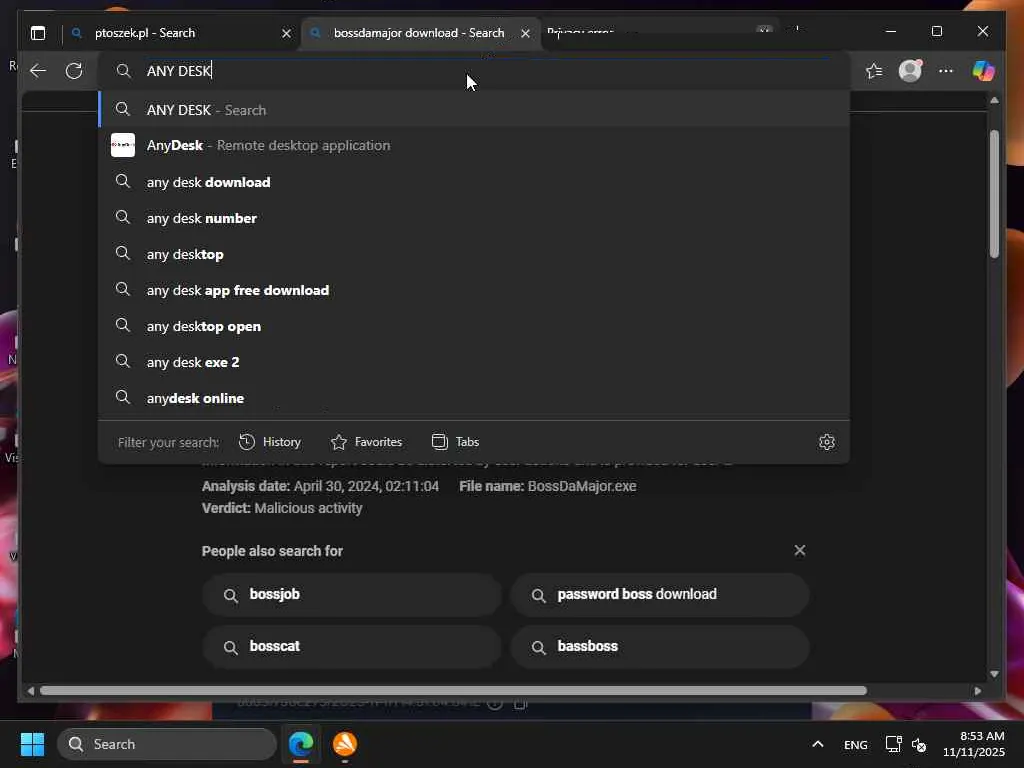Switch to ptoszek.pl - Search tab
1024x768 pixels.
click(x=180, y=33)
